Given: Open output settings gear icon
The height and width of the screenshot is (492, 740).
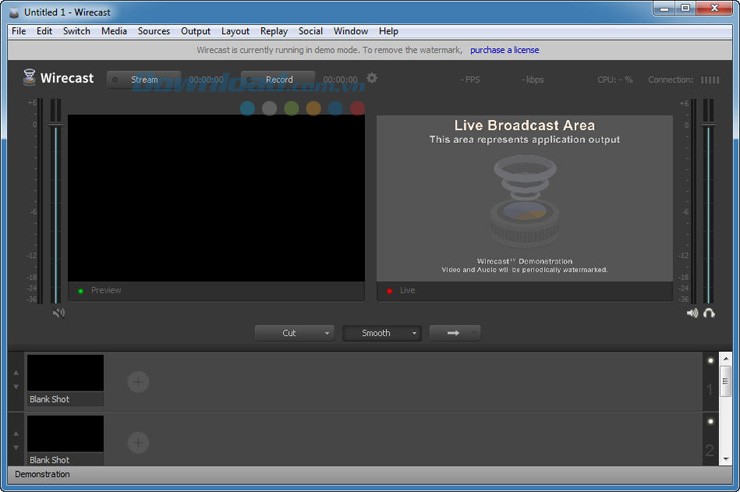Looking at the screenshot, I should 372,78.
